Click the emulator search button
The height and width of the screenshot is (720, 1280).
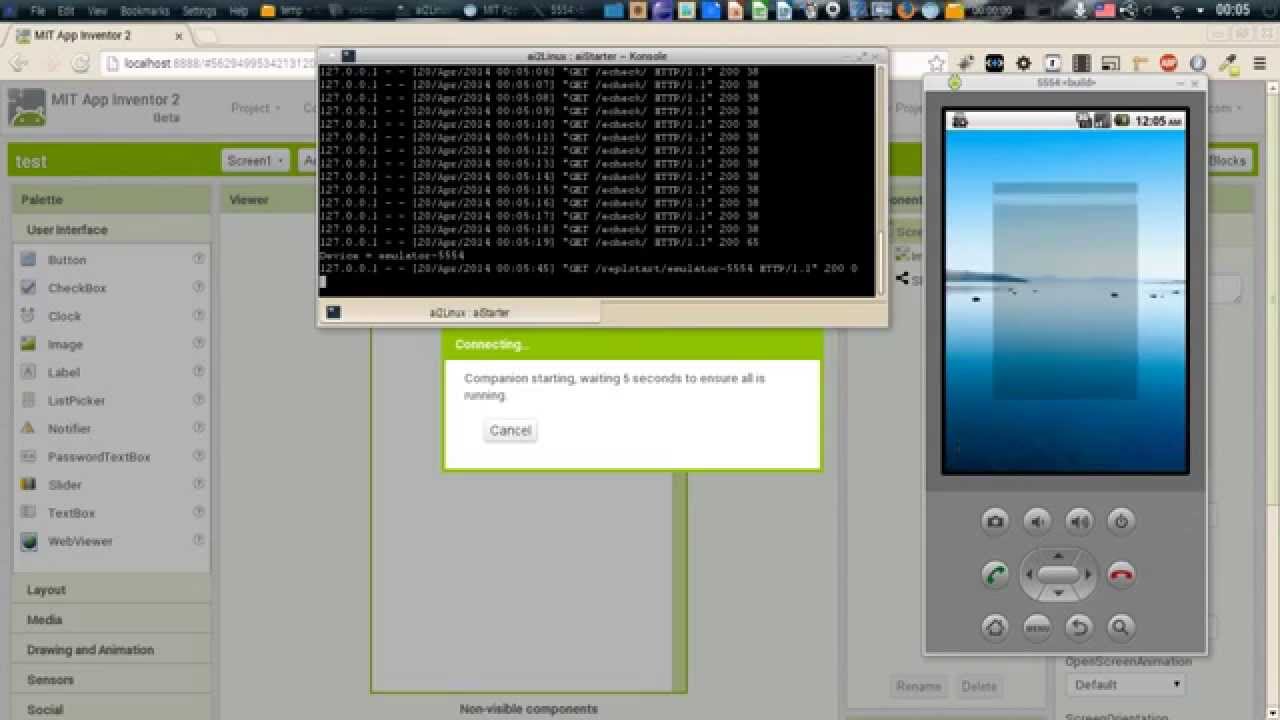1121,628
